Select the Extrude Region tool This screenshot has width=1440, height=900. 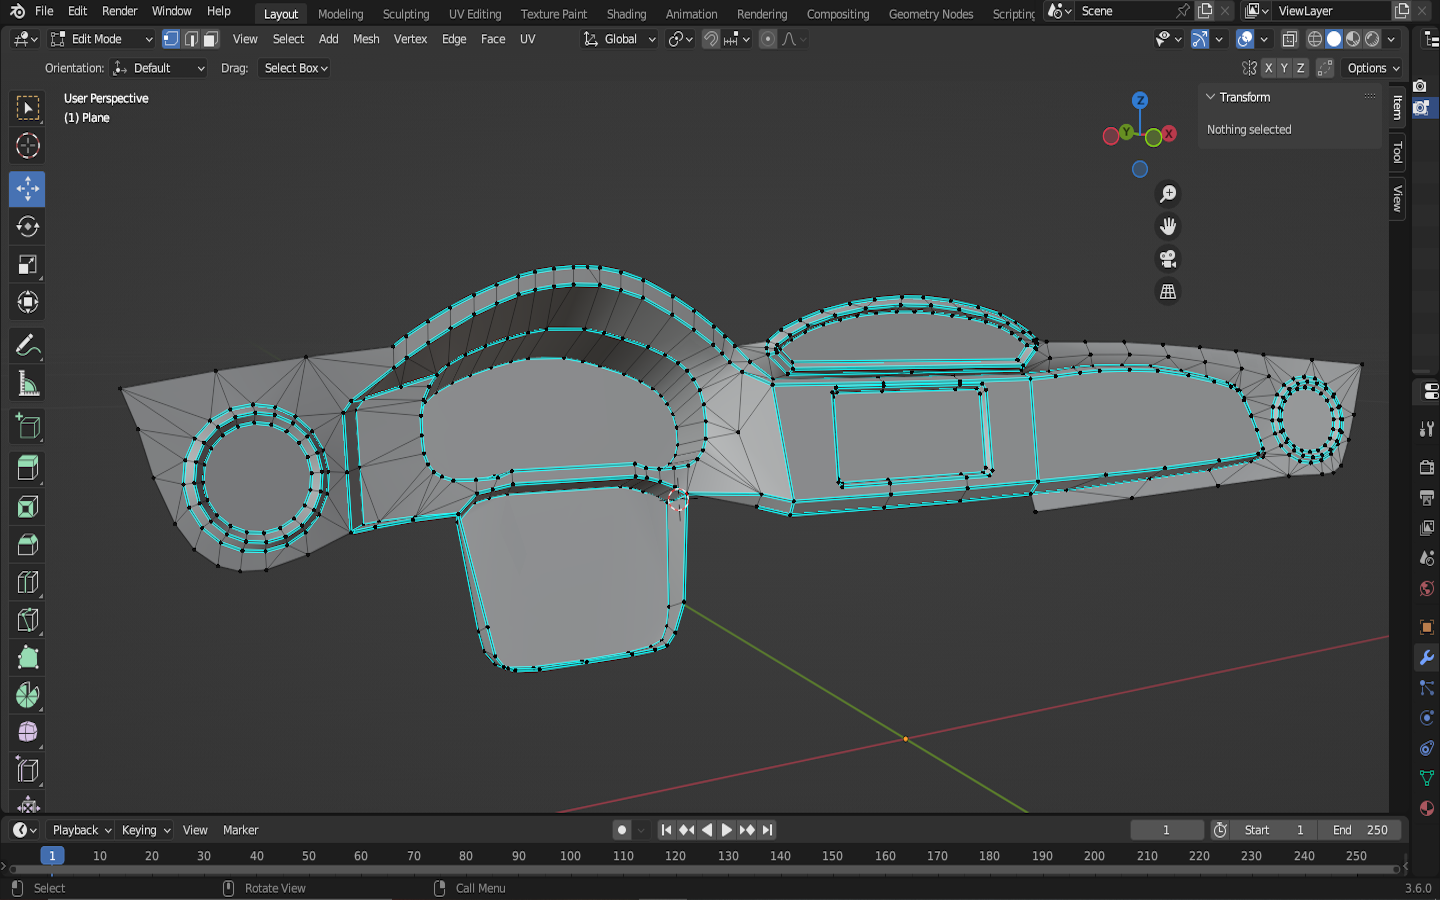click(28, 469)
